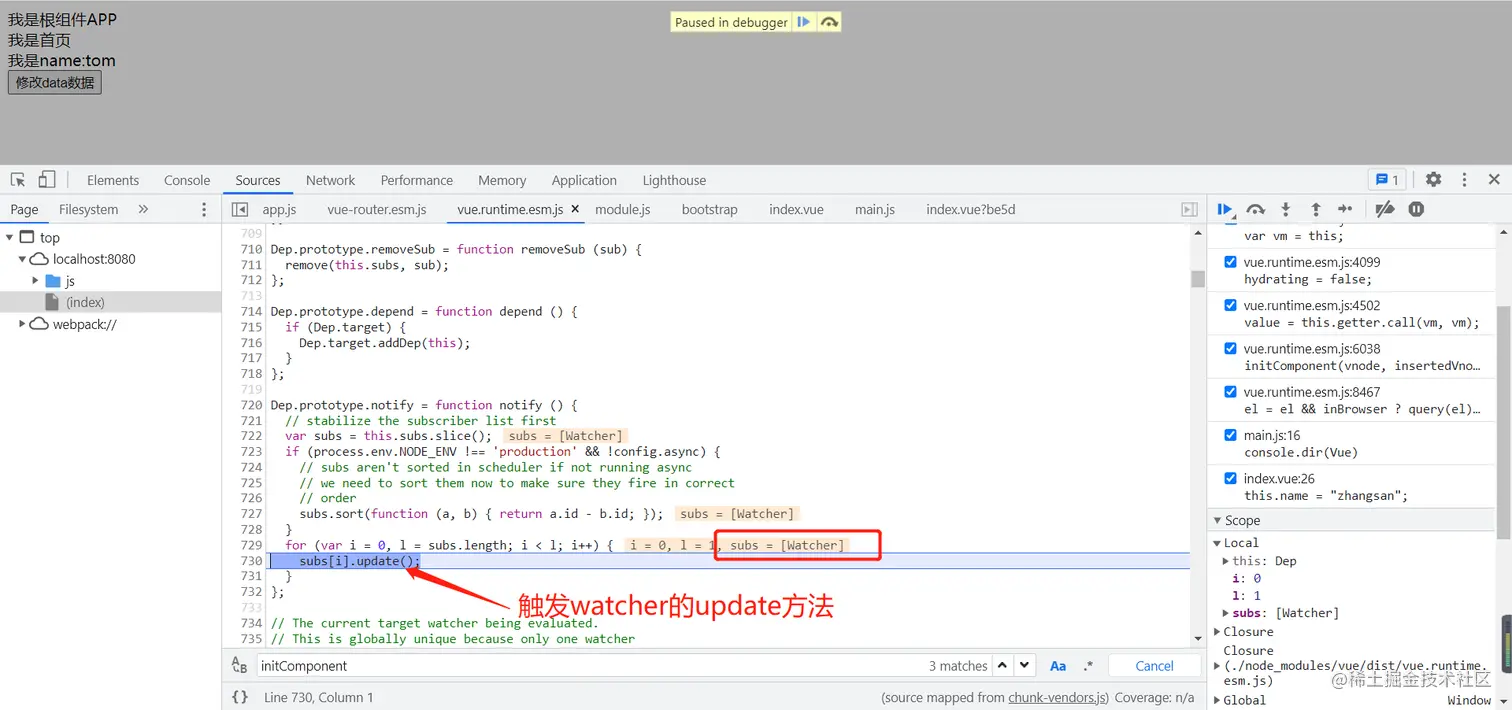
Task: Uncheck breakpoint vue.runtime.esm.js:4099
Action: pyautogui.click(x=1230, y=262)
